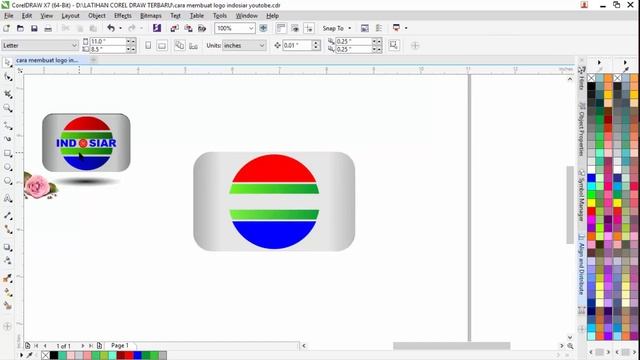
Task: Save the document with the Save icon
Action: pyautogui.click(x=34, y=28)
